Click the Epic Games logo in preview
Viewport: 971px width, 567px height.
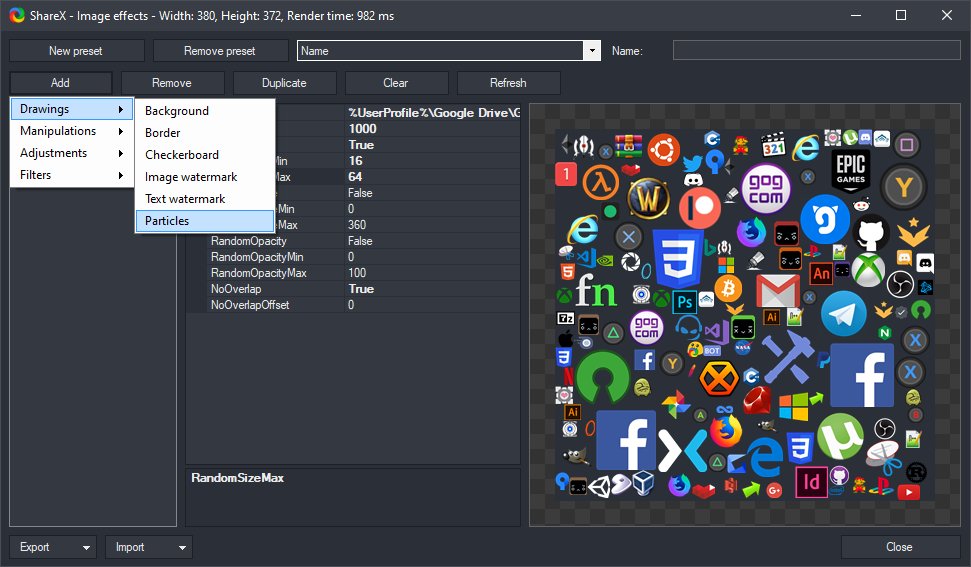coord(851,170)
